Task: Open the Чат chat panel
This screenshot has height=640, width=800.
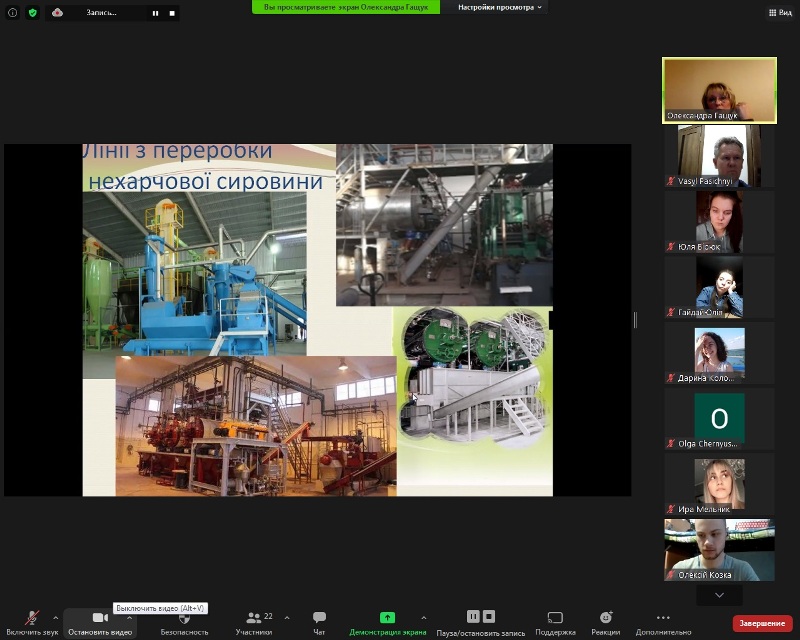Action: point(319,618)
